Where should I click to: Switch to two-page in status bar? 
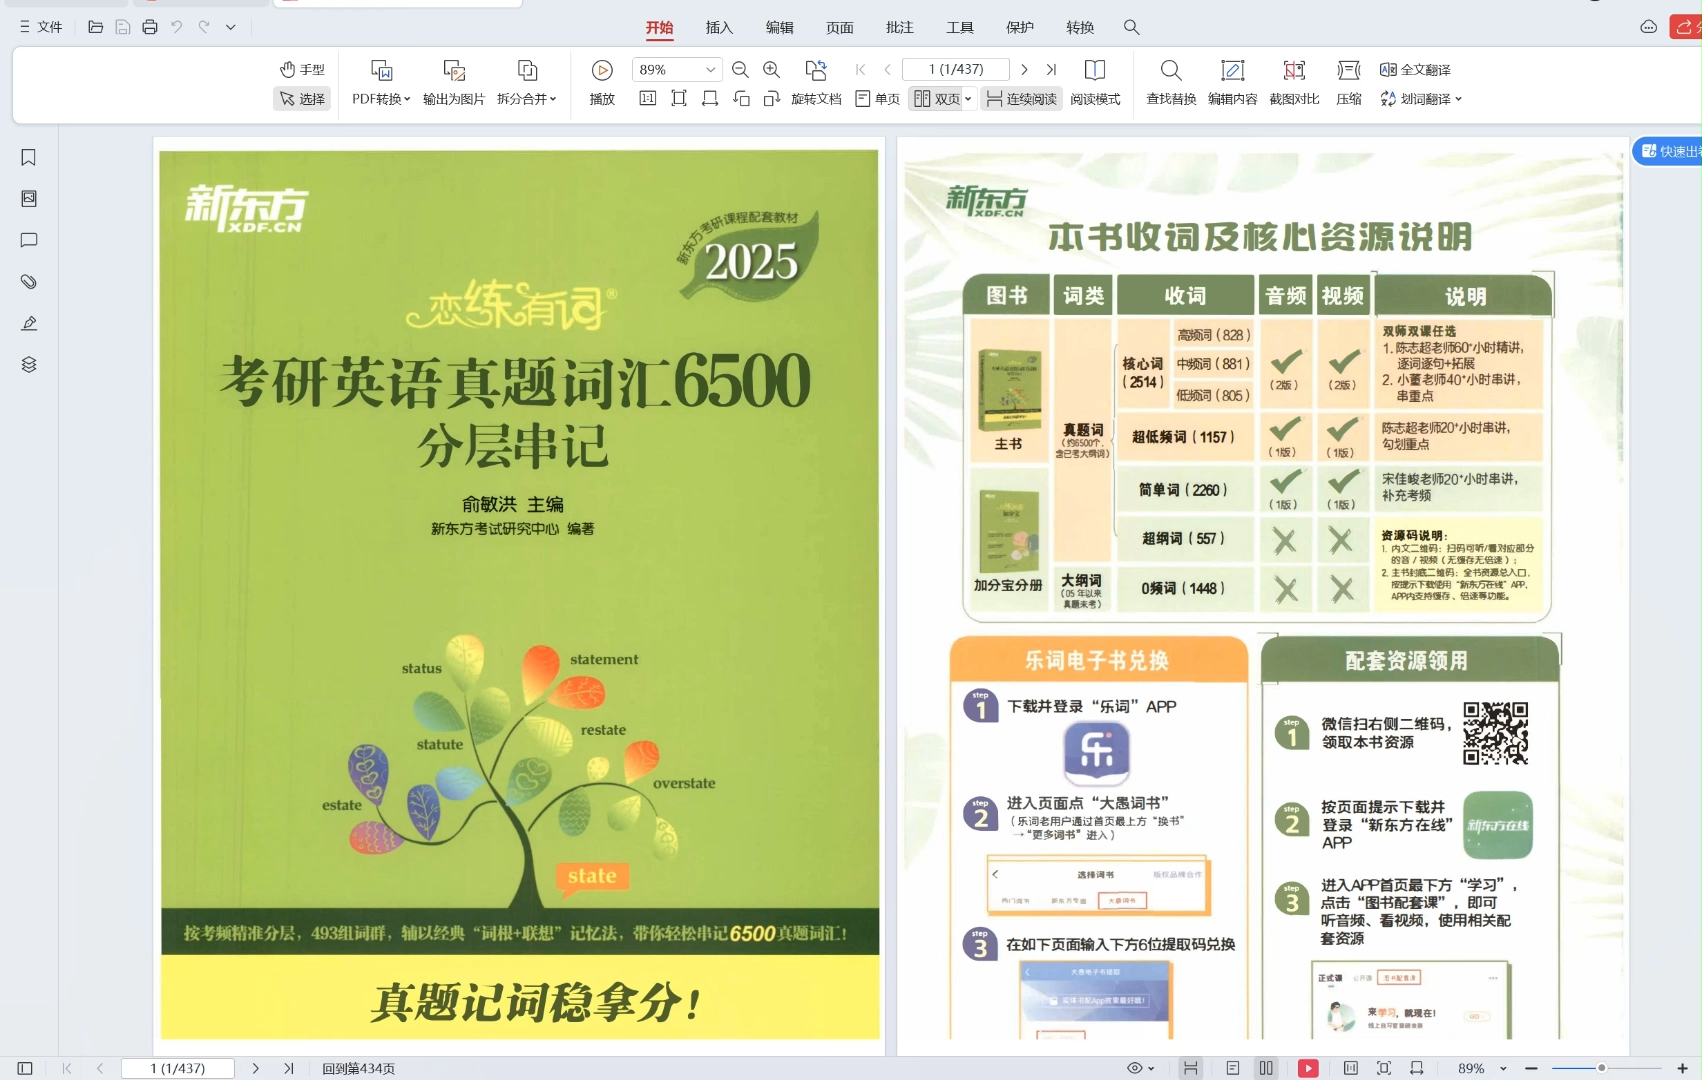(1266, 1068)
